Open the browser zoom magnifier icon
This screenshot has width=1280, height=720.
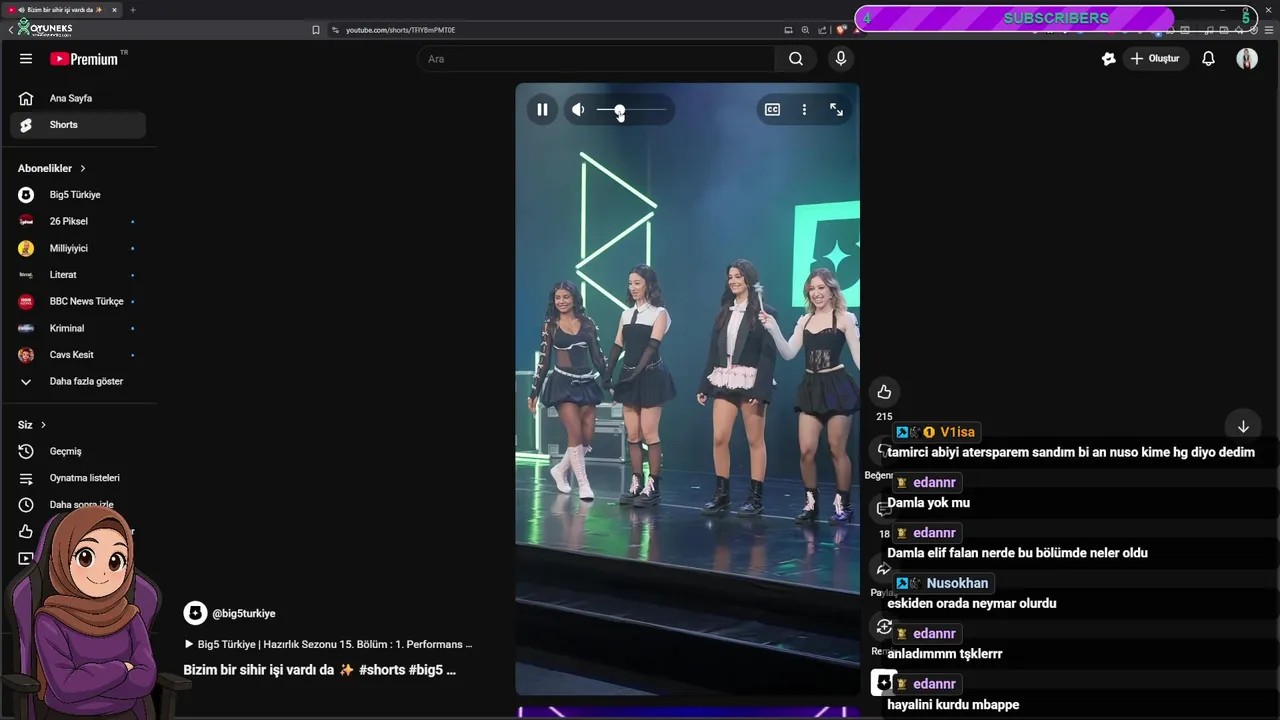coord(805,30)
